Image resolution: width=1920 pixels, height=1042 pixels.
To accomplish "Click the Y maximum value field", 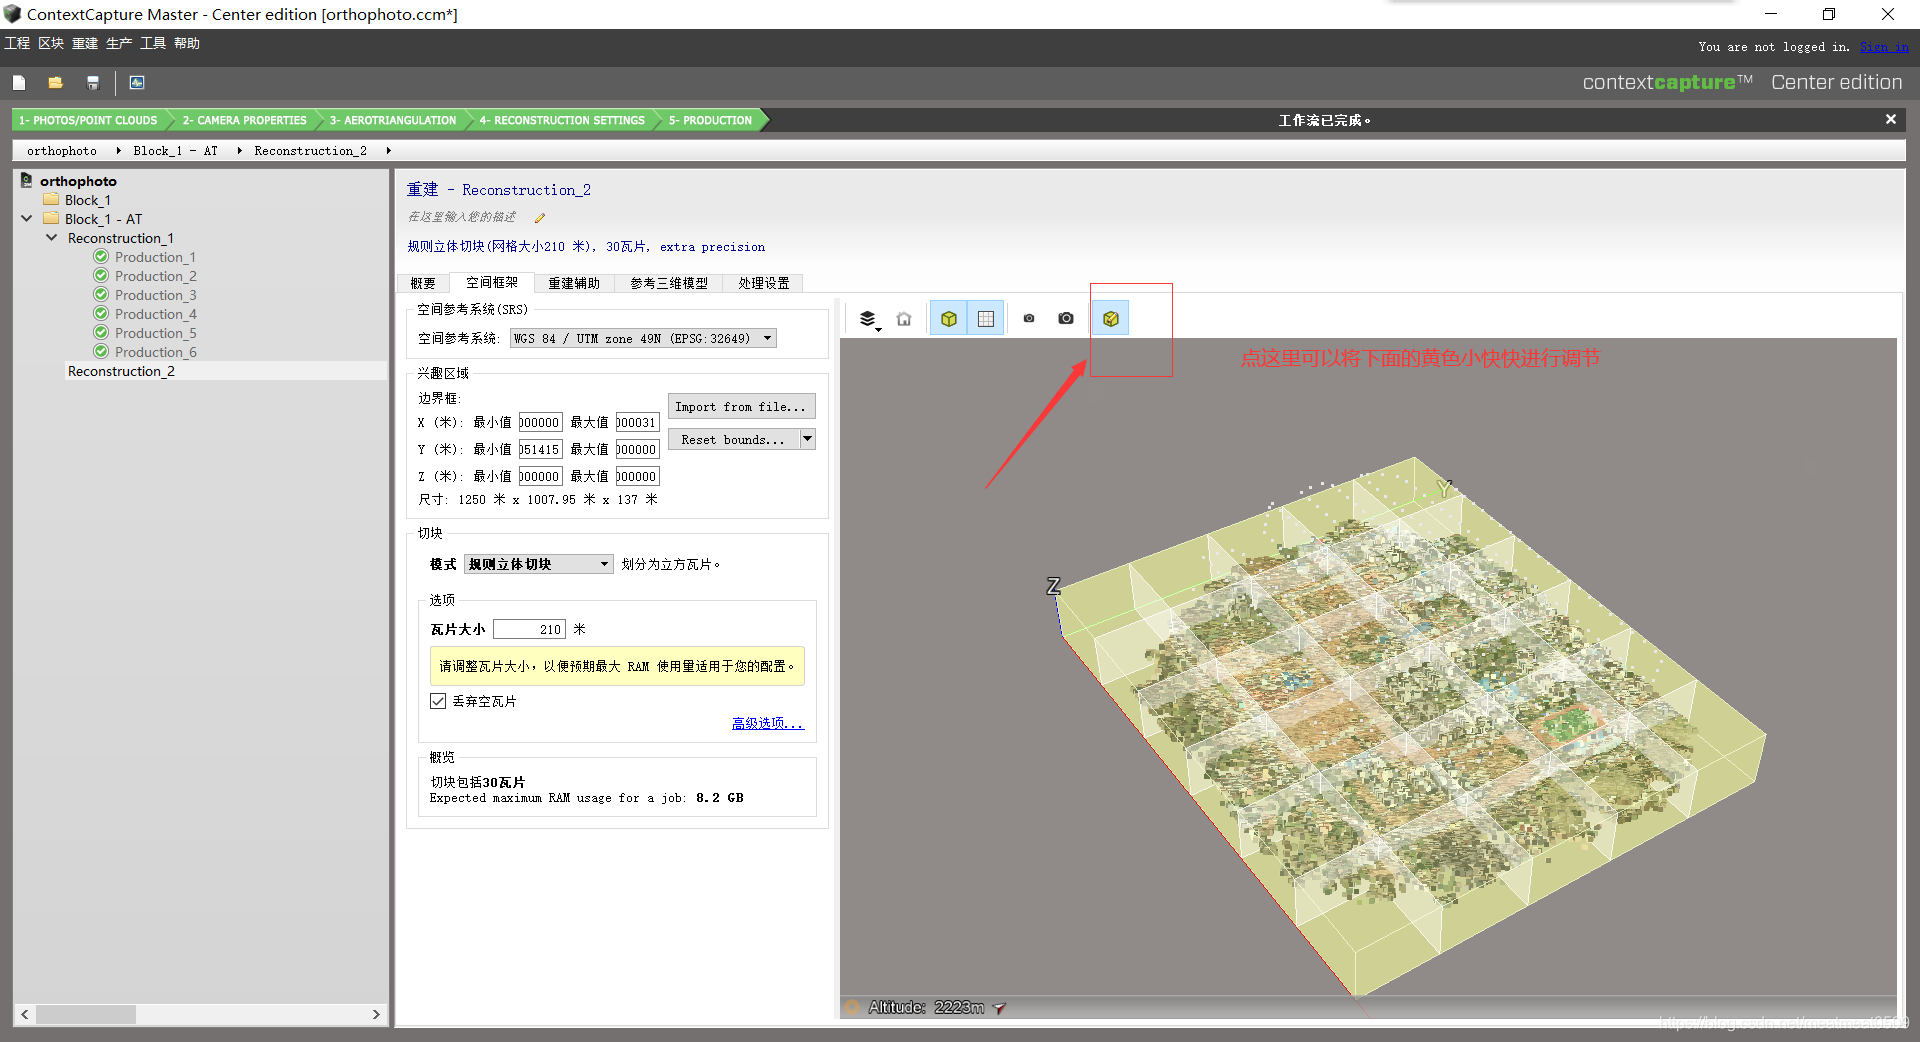I will (x=637, y=450).
